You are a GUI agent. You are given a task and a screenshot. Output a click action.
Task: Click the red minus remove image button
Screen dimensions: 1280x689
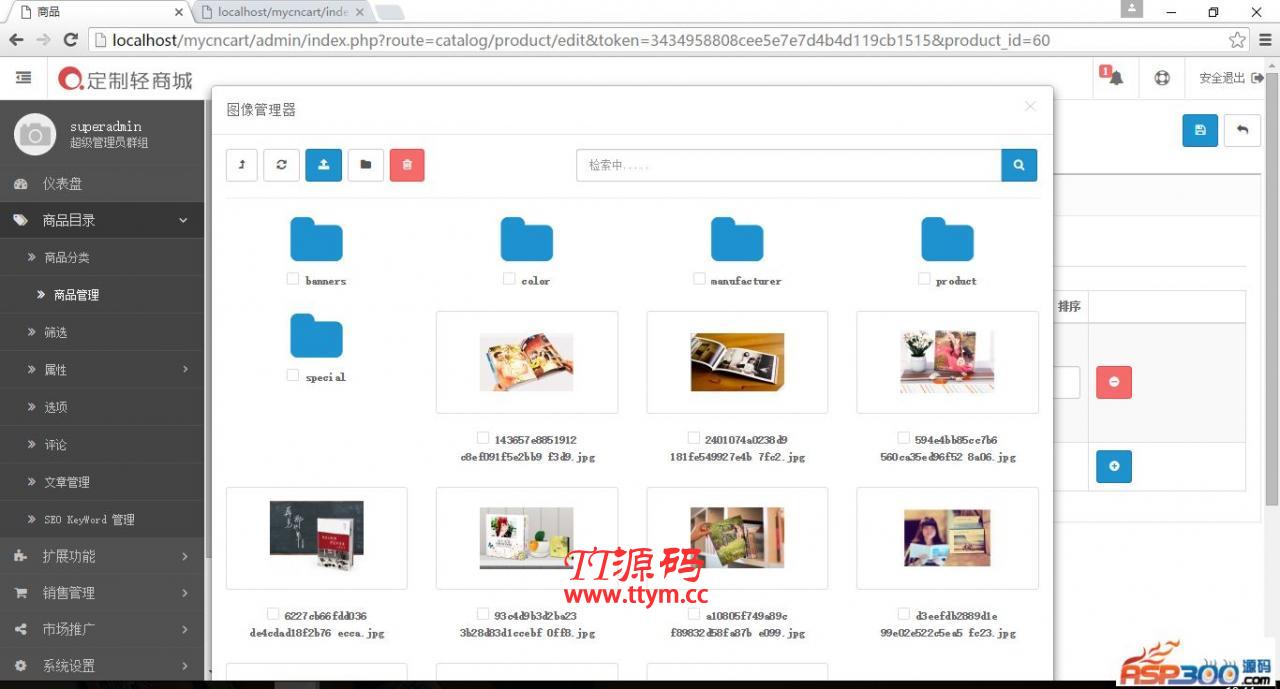pyautogui.click(x=1114, y=382)
